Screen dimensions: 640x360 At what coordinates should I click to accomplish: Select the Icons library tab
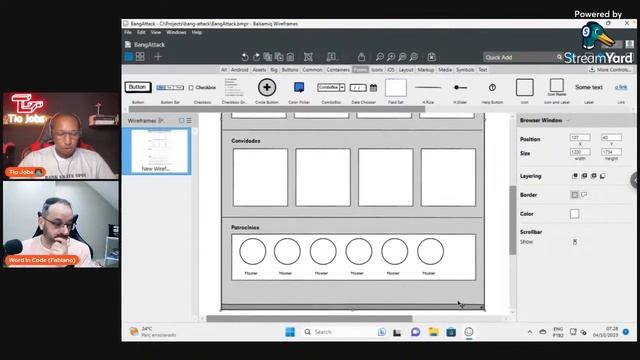(x=377, y=70)
